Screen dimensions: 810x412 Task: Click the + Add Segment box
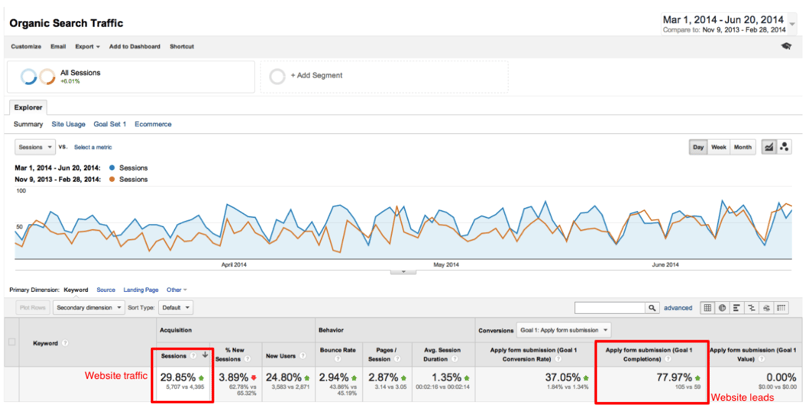pos(384,76)
